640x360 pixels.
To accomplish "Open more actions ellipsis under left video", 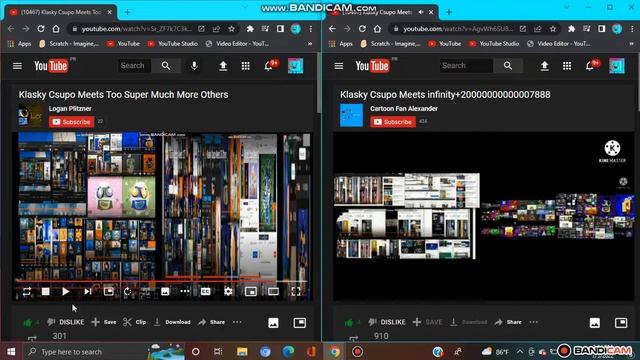I will [237, 322].
